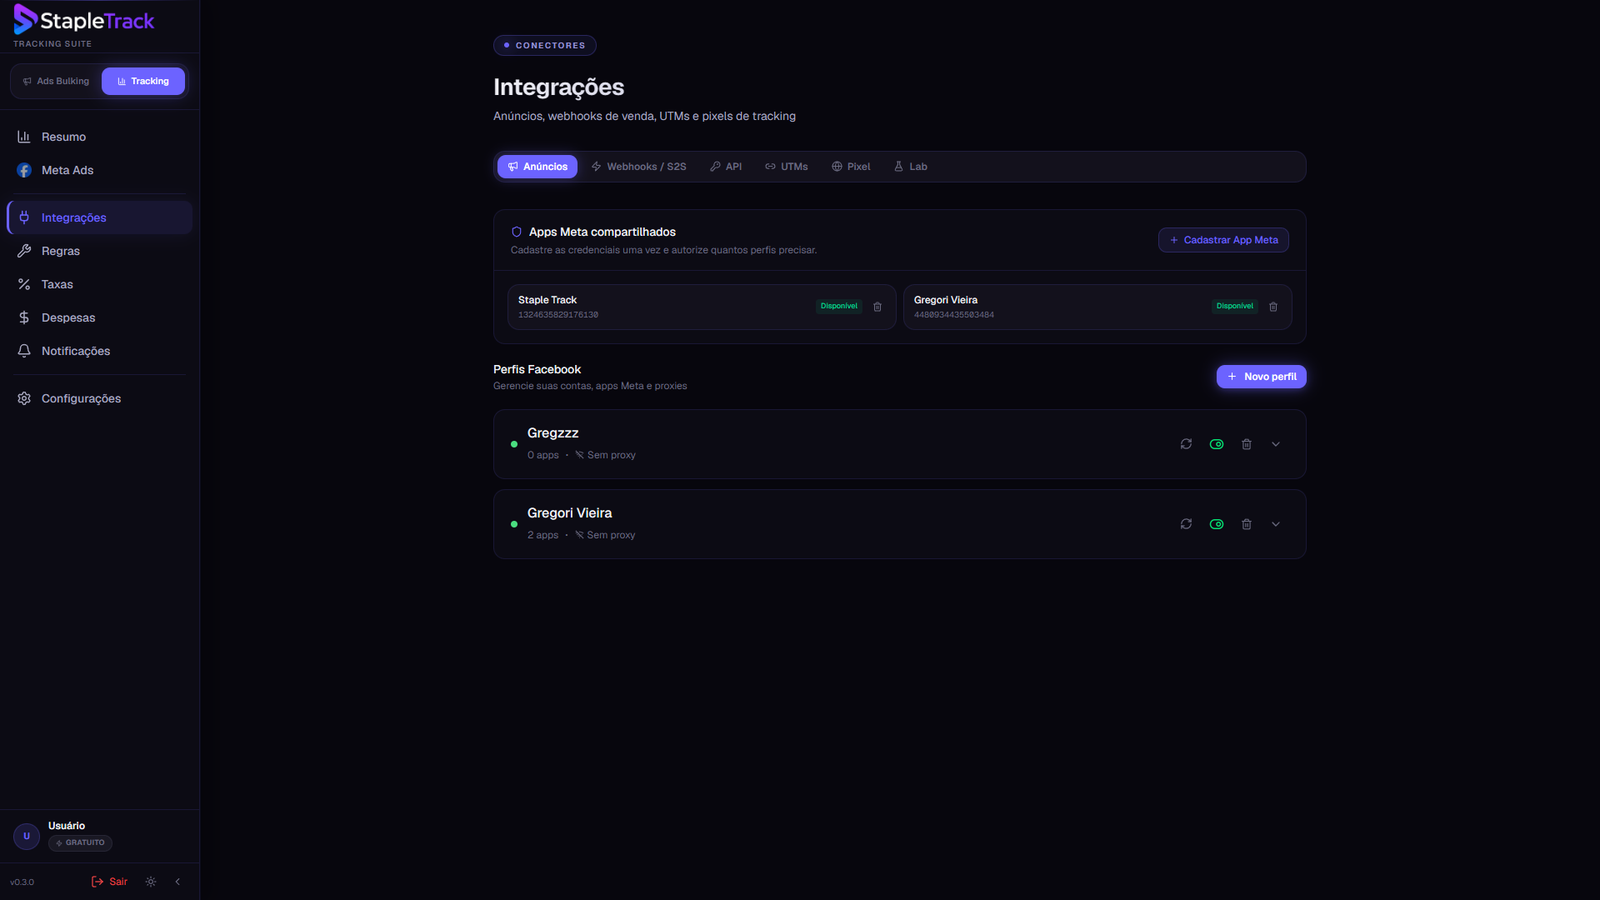Click the Perfis Facebook heading
The height and width of the screenshot is (900, 1600).
click(537, 370)
